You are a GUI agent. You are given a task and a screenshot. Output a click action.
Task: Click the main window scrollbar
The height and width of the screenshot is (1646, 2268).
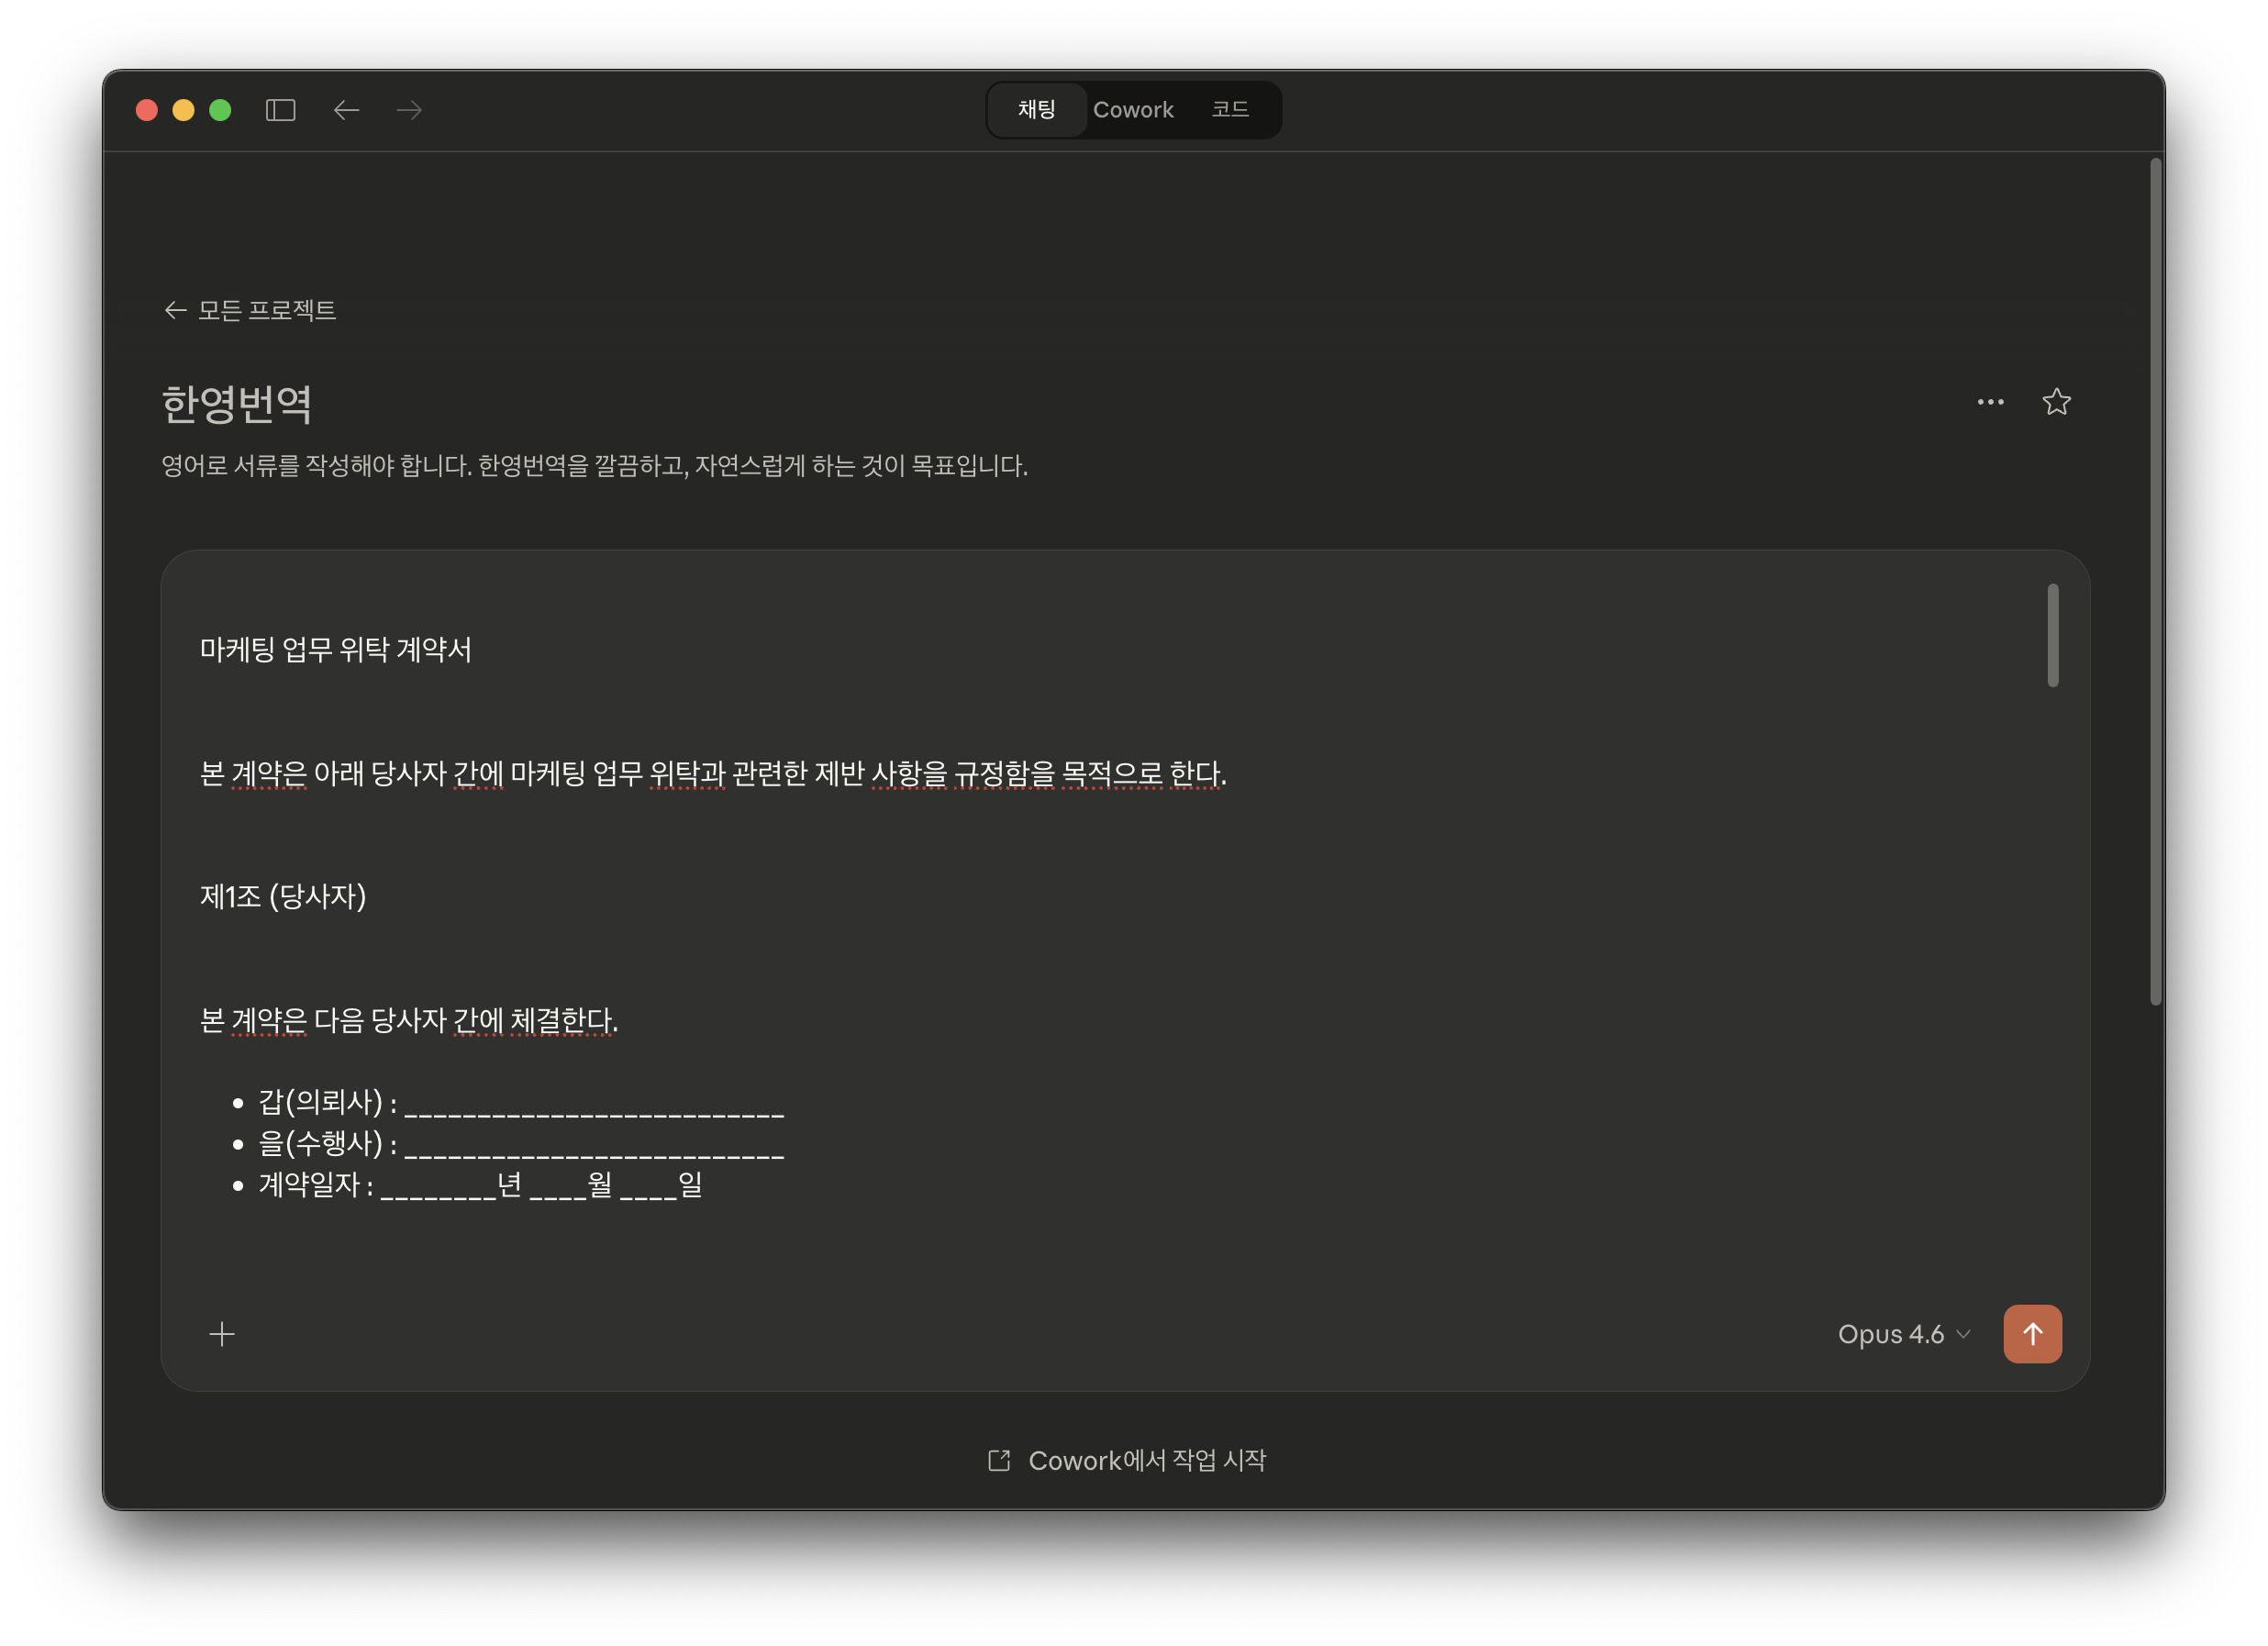click(x=2155, y=580)
